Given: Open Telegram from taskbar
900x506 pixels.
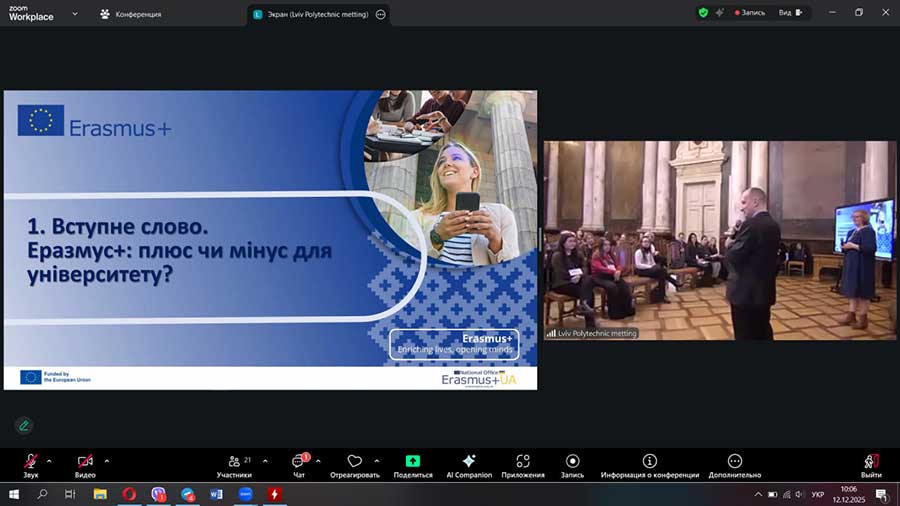Looking at the screenshot, I should point(188,494).
